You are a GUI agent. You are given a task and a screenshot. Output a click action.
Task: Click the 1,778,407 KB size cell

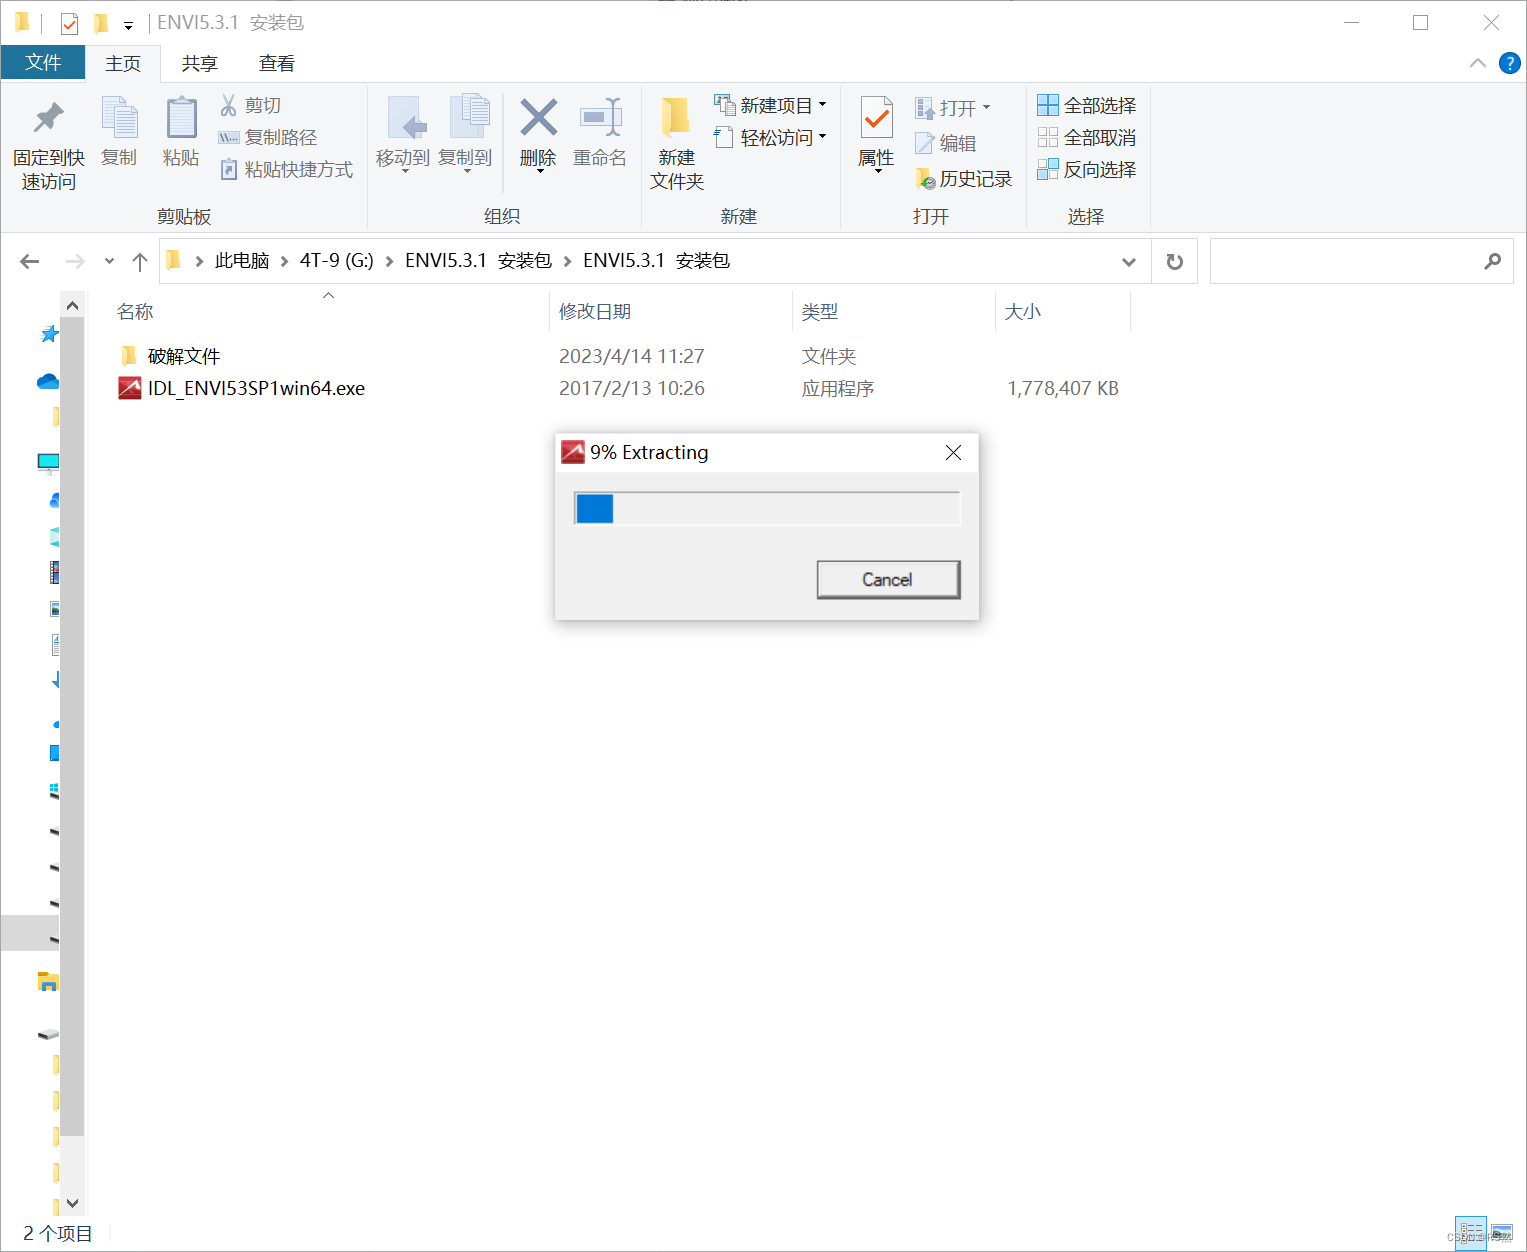coord(1063,388)
